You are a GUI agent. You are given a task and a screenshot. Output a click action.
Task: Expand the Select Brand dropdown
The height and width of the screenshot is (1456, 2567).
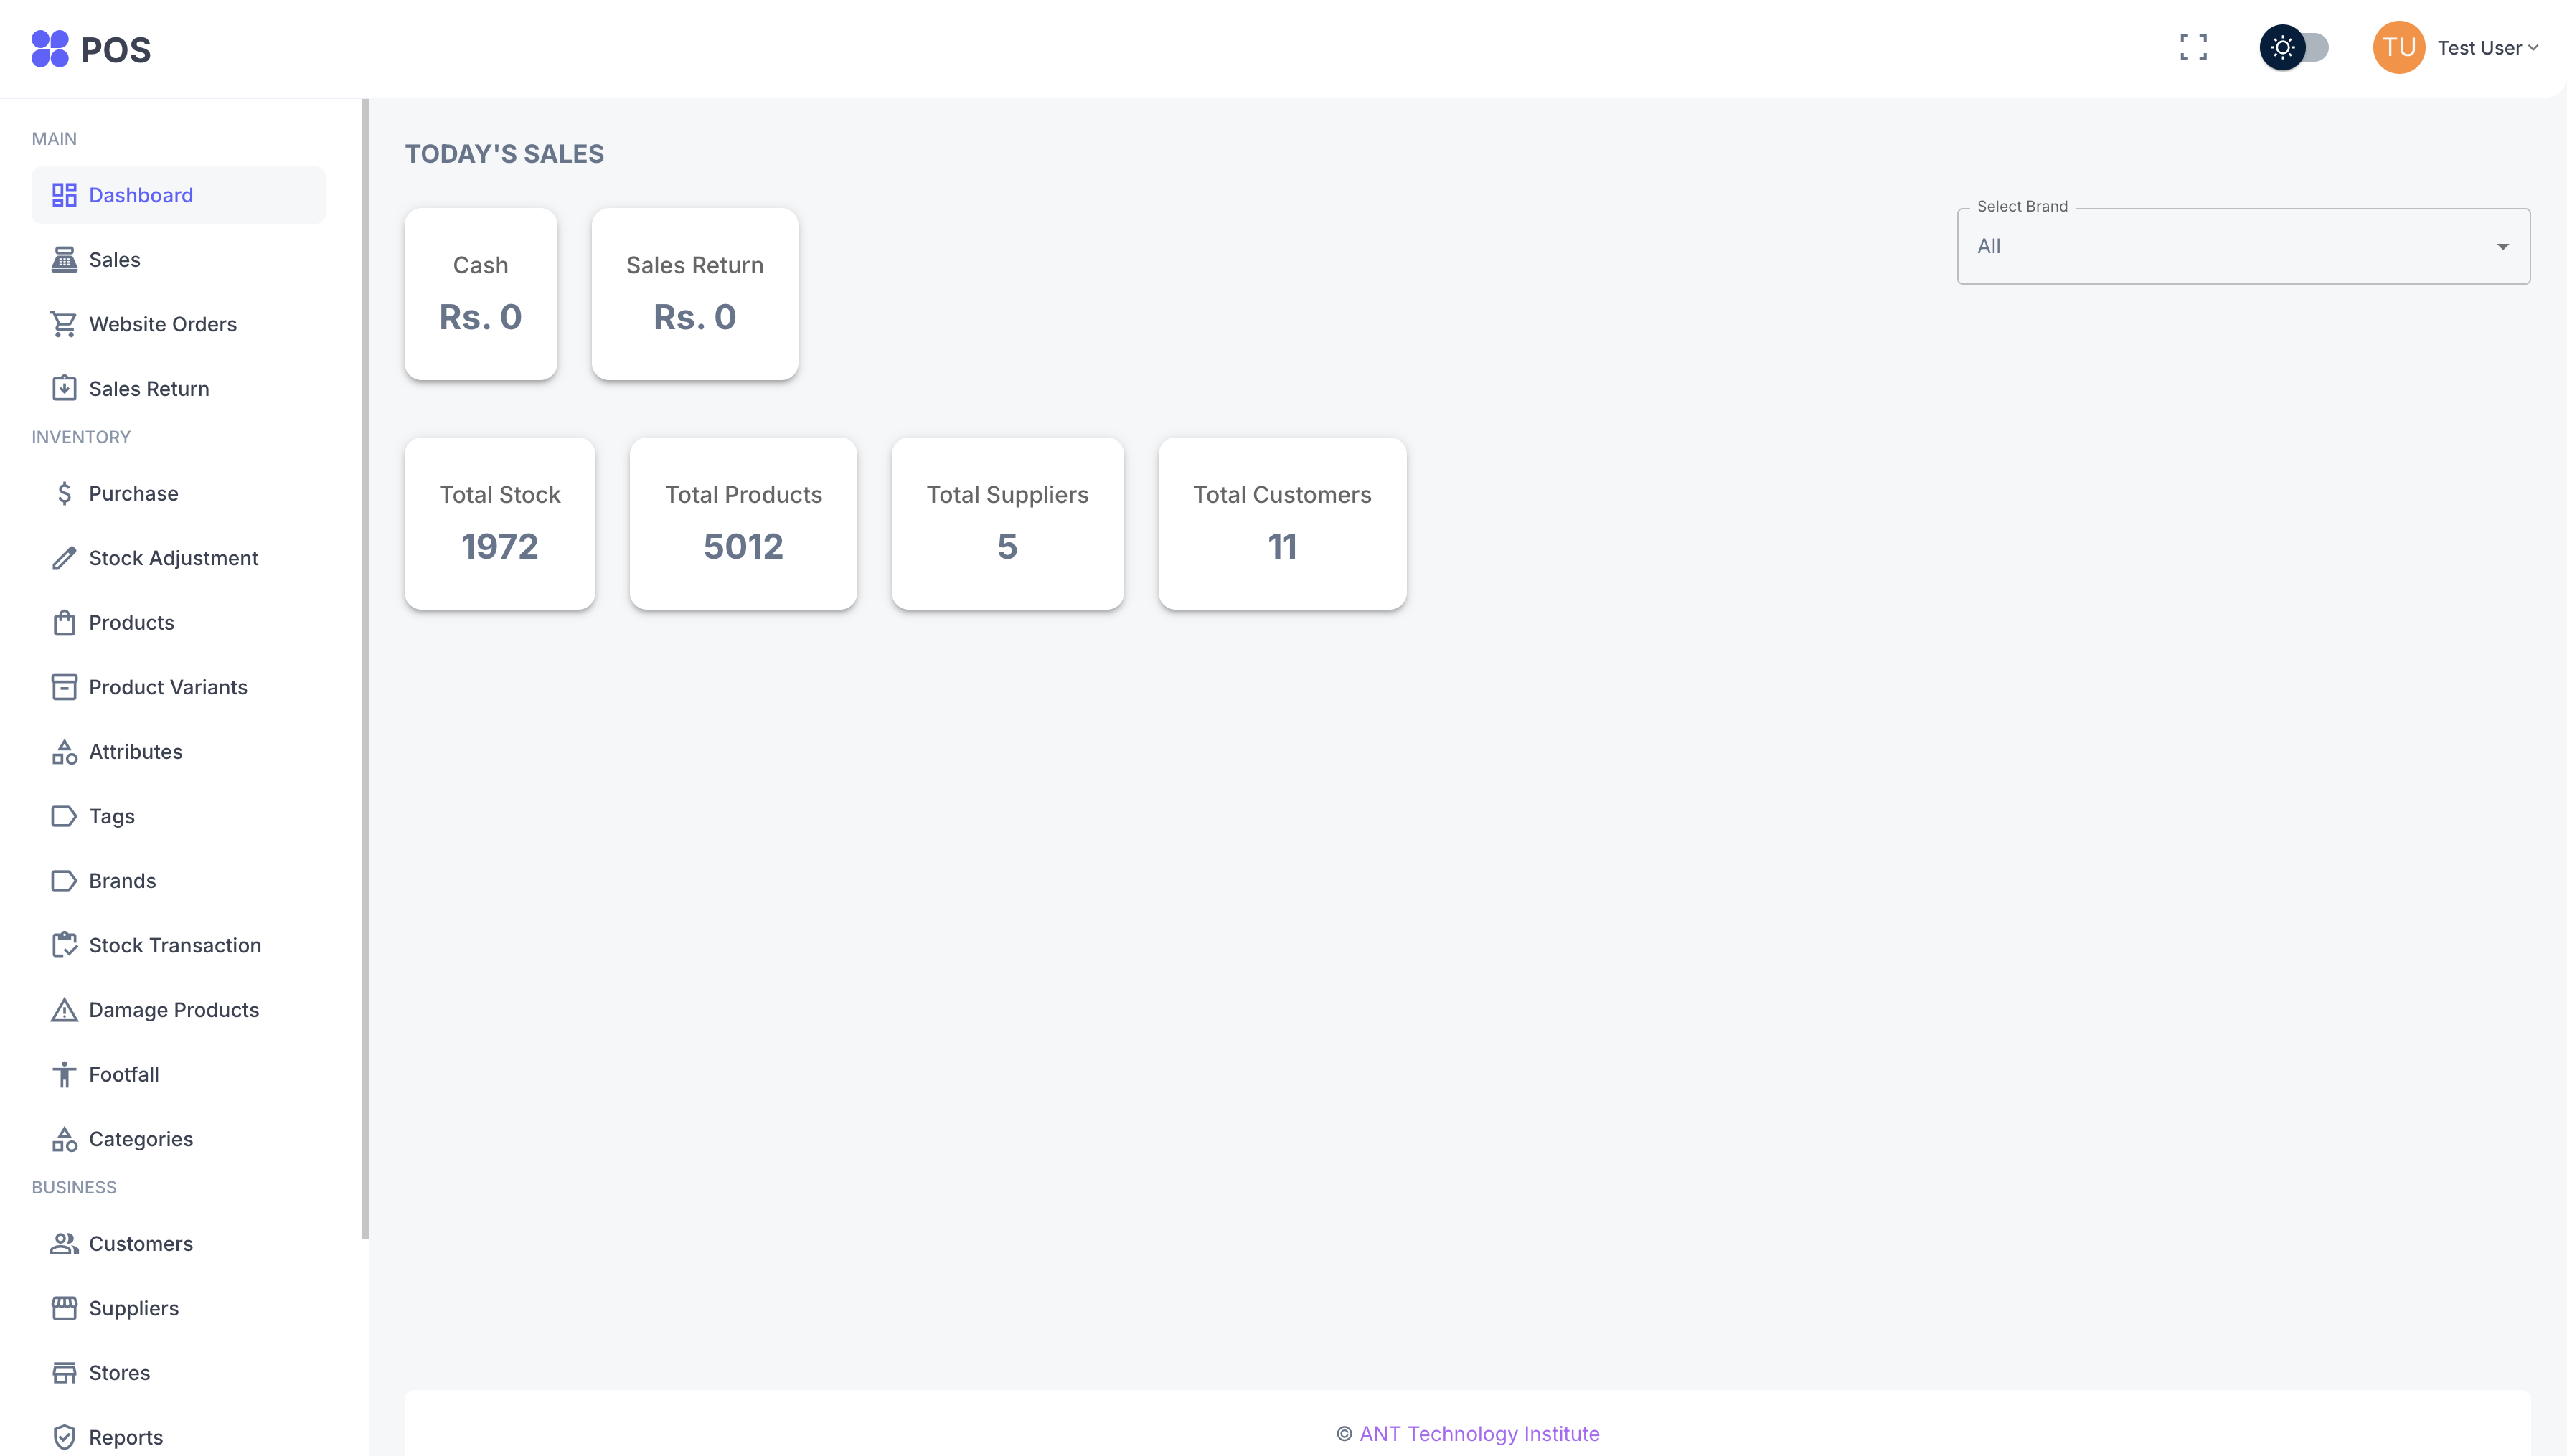(x=2242, y=246)
